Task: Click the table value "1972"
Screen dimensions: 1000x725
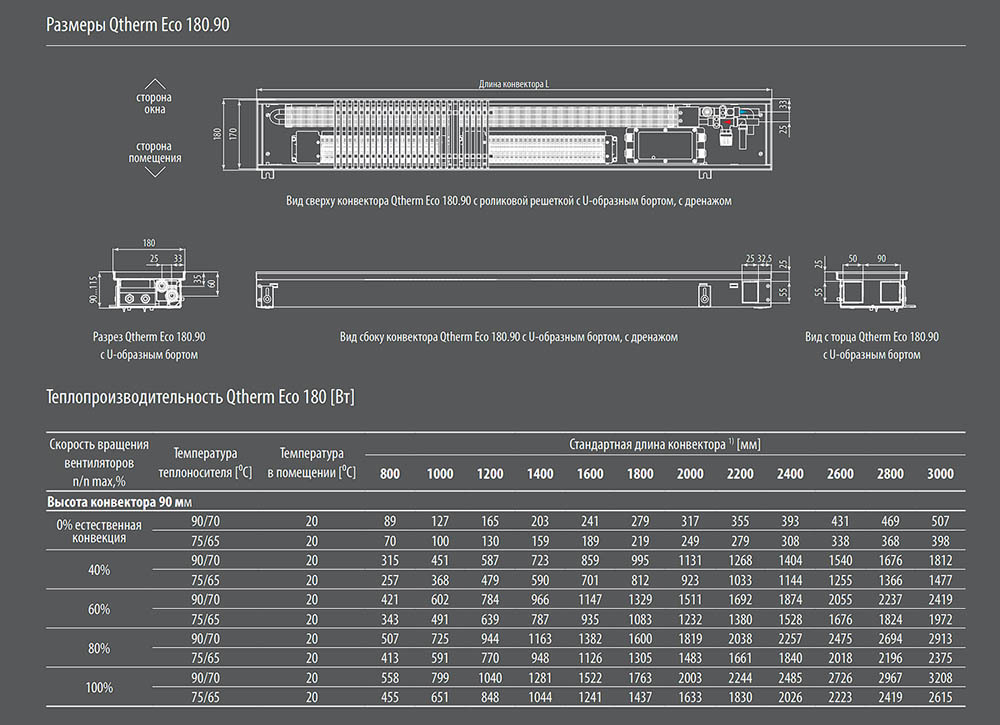Action: [x=940, y=619]
